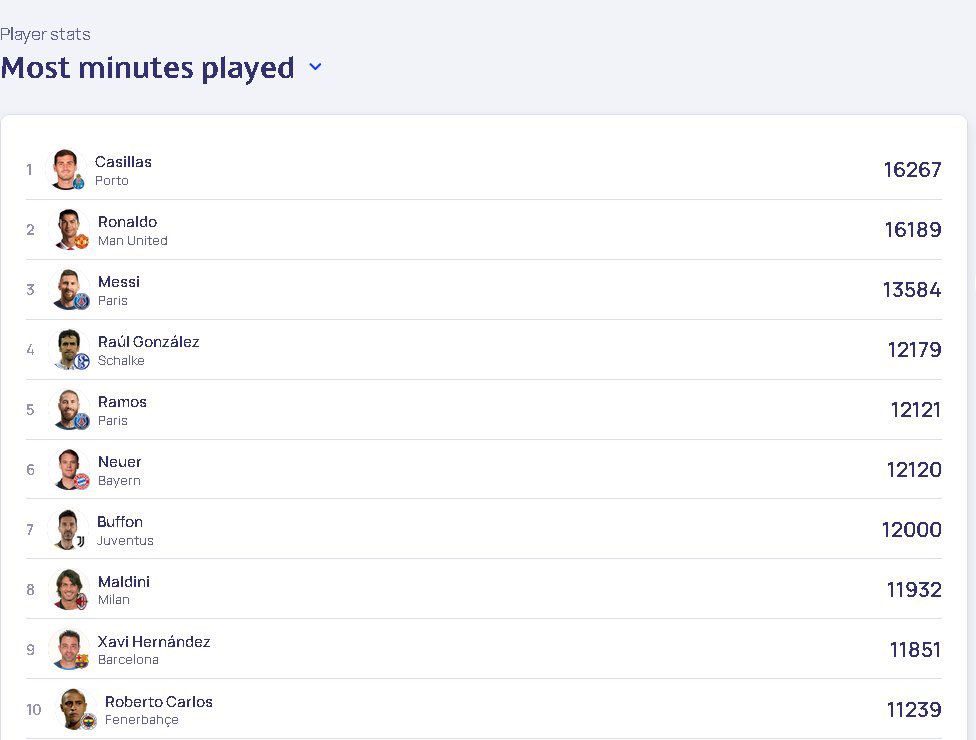Screen dimensions: 976x740
Task: Click Messi's Paris club badge
Action: click(82, 301)
